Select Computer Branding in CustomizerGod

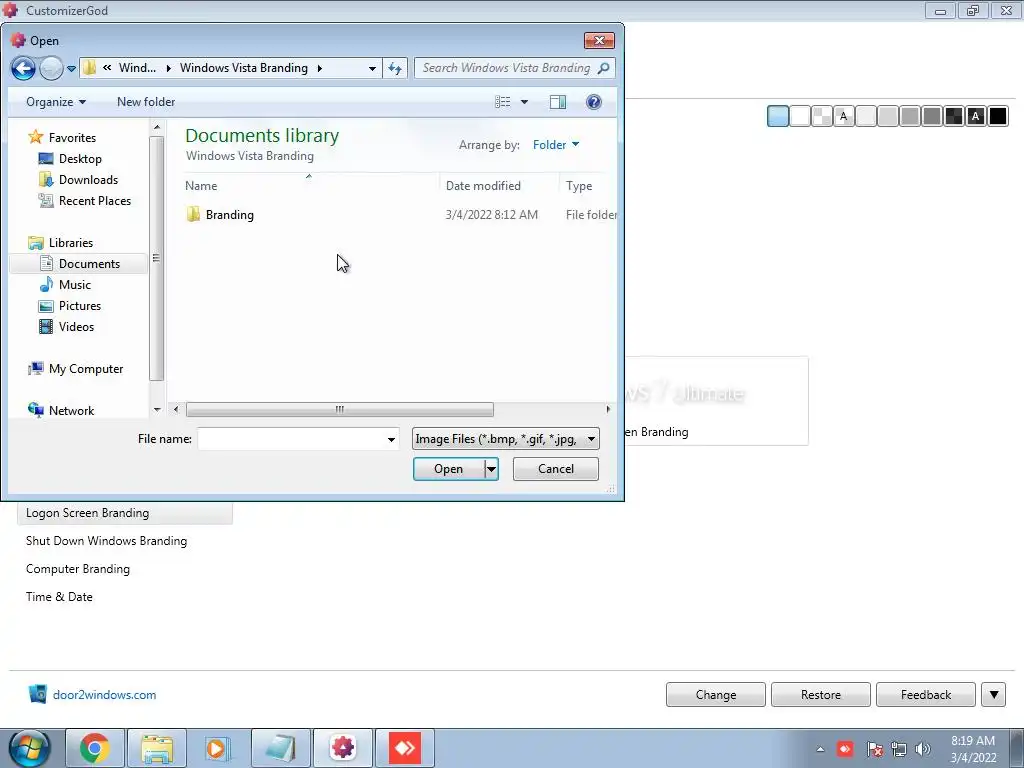click(78, 569)
